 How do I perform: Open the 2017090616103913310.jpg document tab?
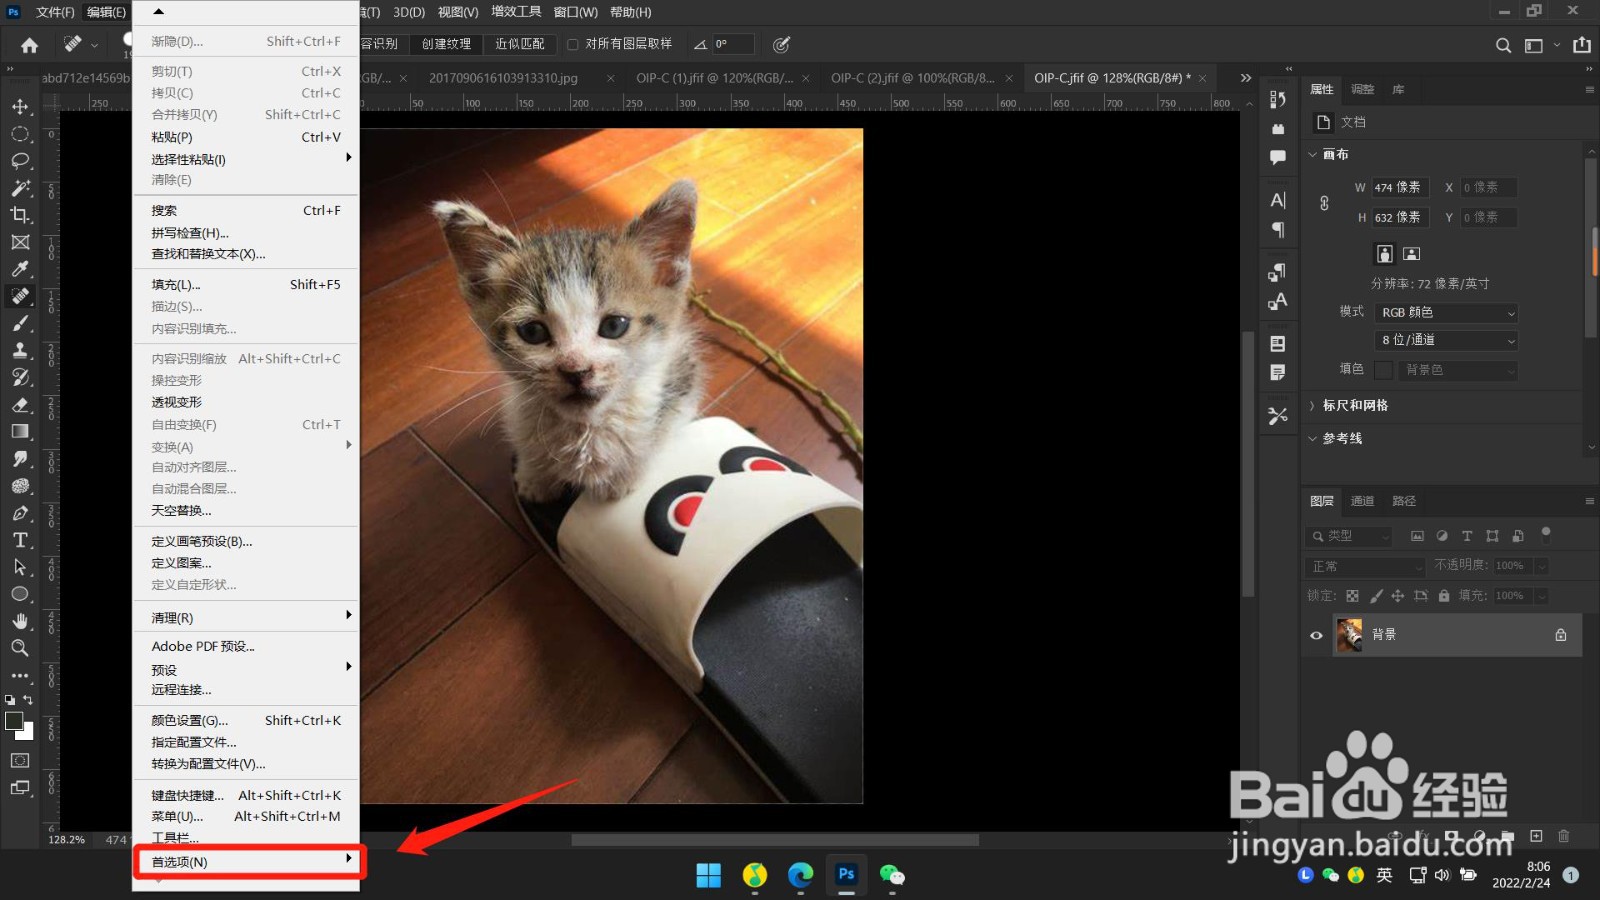tap(503, 78)
